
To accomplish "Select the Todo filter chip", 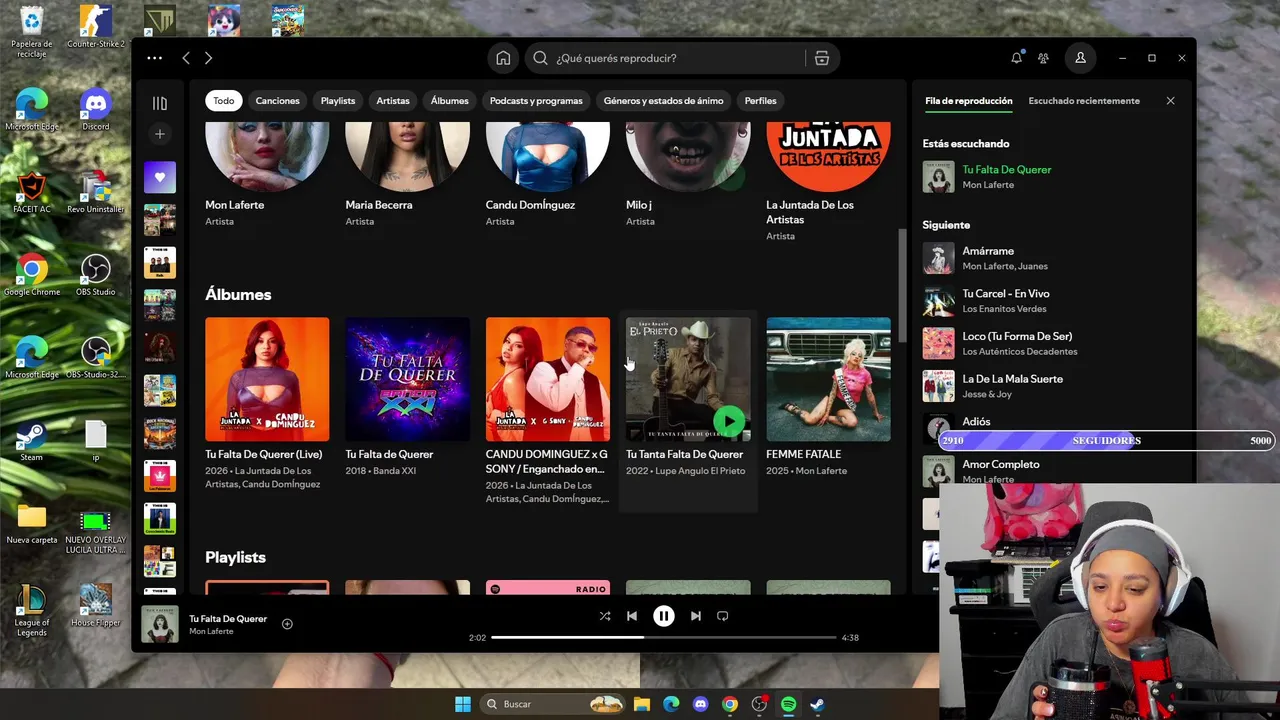I will 224,101.
